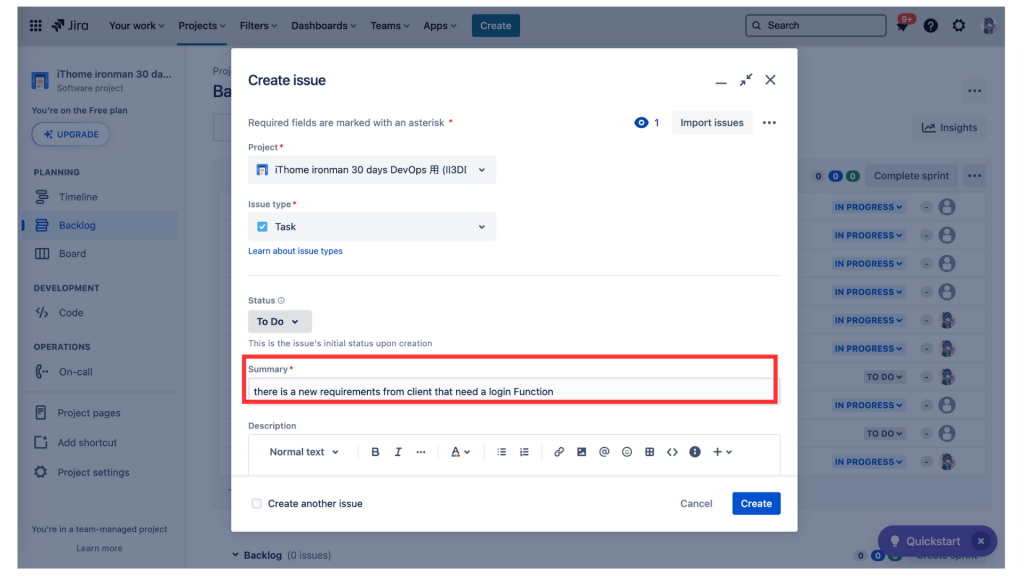Click the UPGRADE button in sidebar
Viewport: 1024px width, 576px height.
(x=71, y=135)
